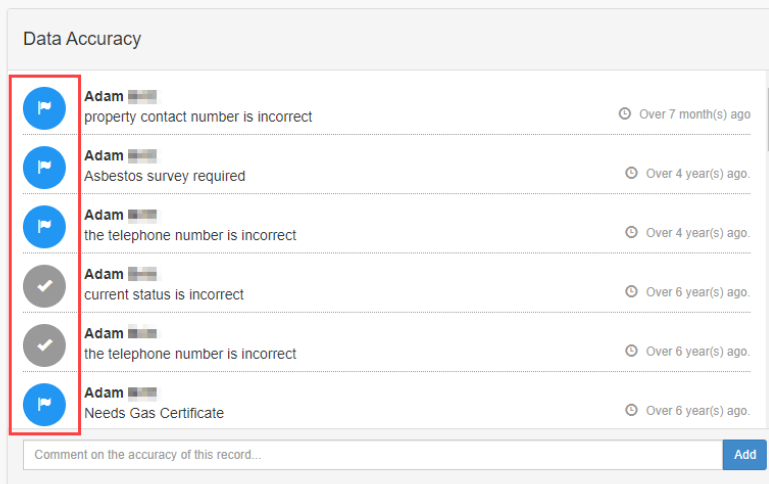The width and height of the screenshot is (769, 484).
Task: Click Adam's name on the first comment
Action: (104, 97)
